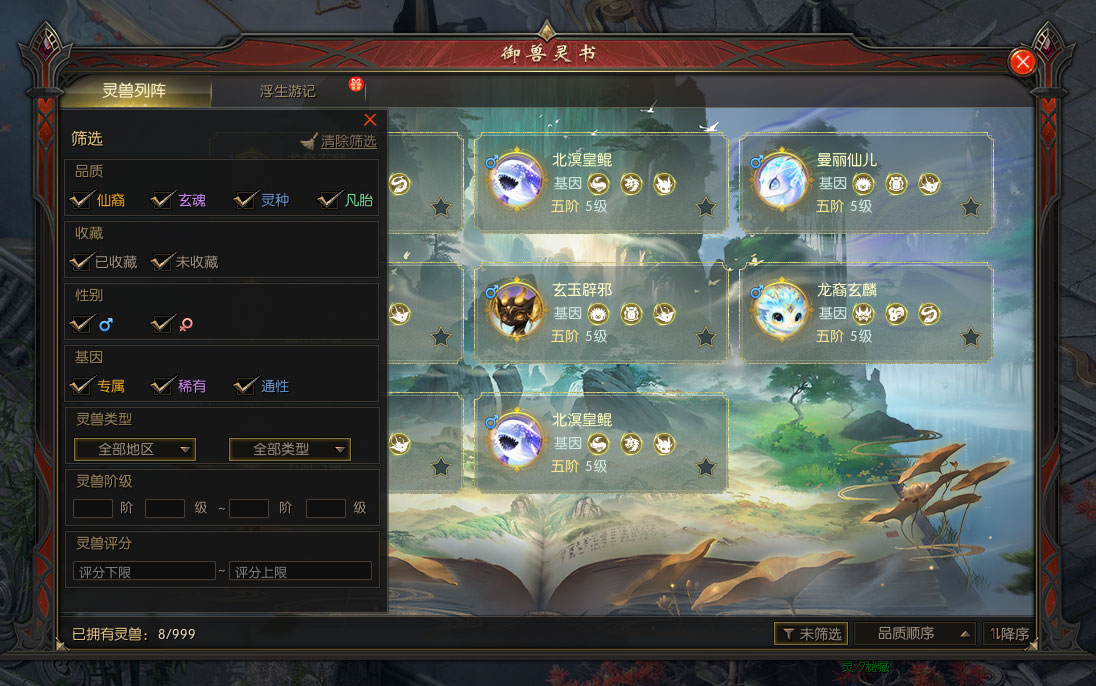This screenshot has width=1096, height=686.
Task: Click the middle gene icon of 玄玉辟邪
Action: coord(631,314)
